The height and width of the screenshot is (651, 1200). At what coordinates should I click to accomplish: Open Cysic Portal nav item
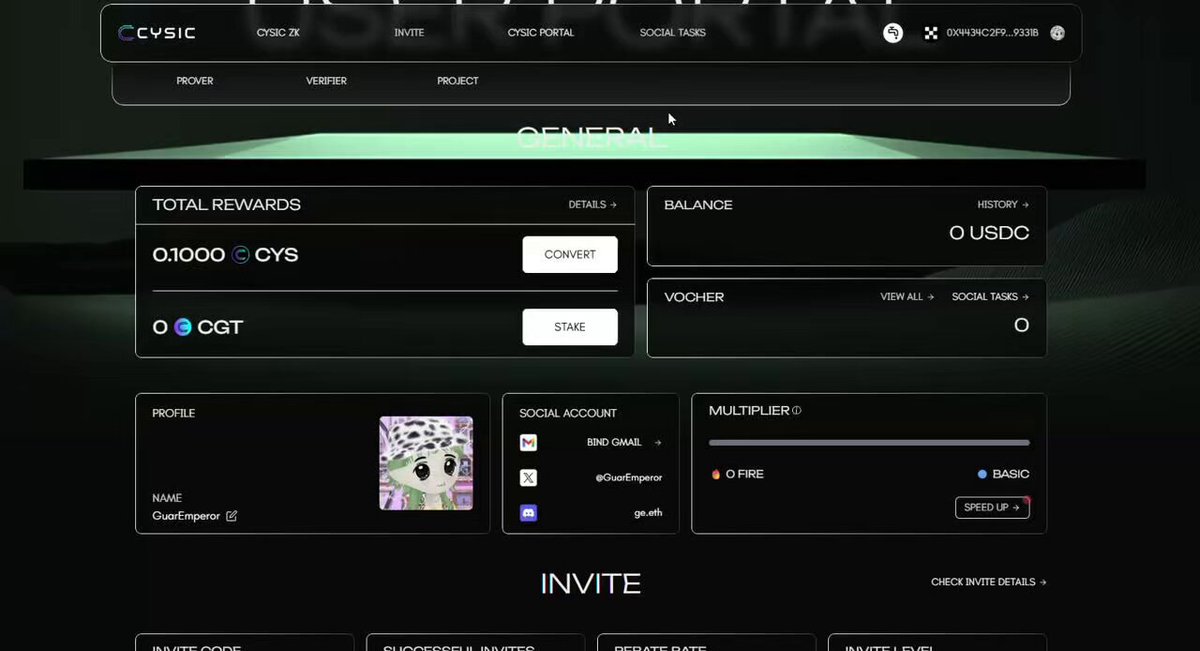point(541,33)
